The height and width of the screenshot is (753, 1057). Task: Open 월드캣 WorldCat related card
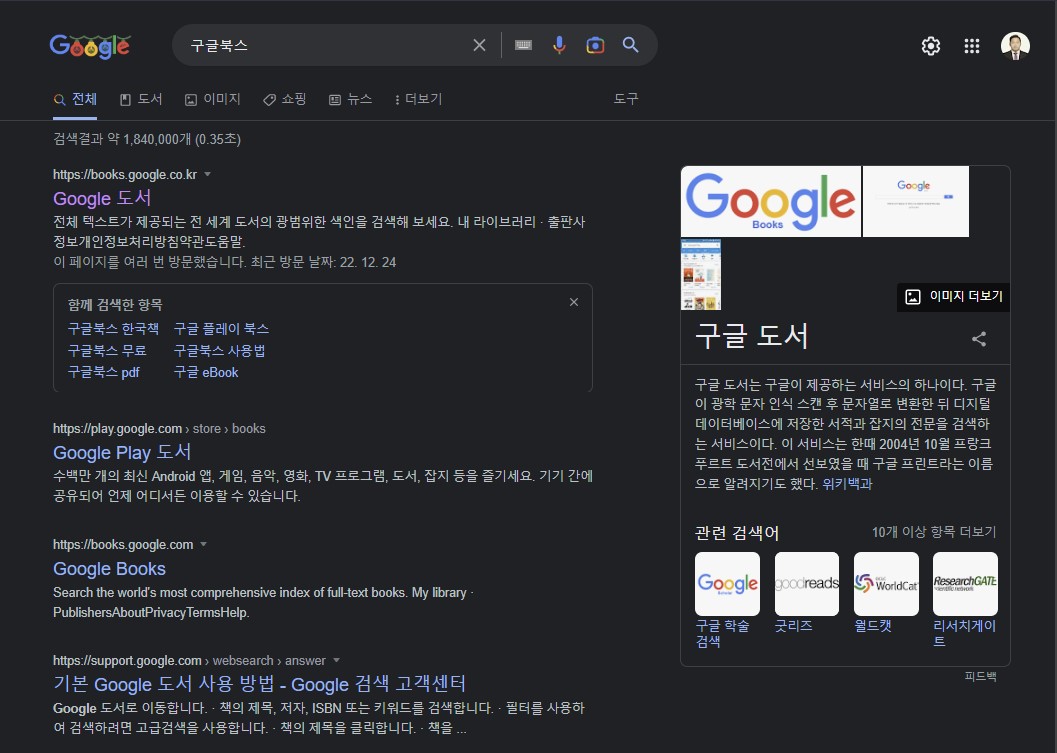coord(886,593)
